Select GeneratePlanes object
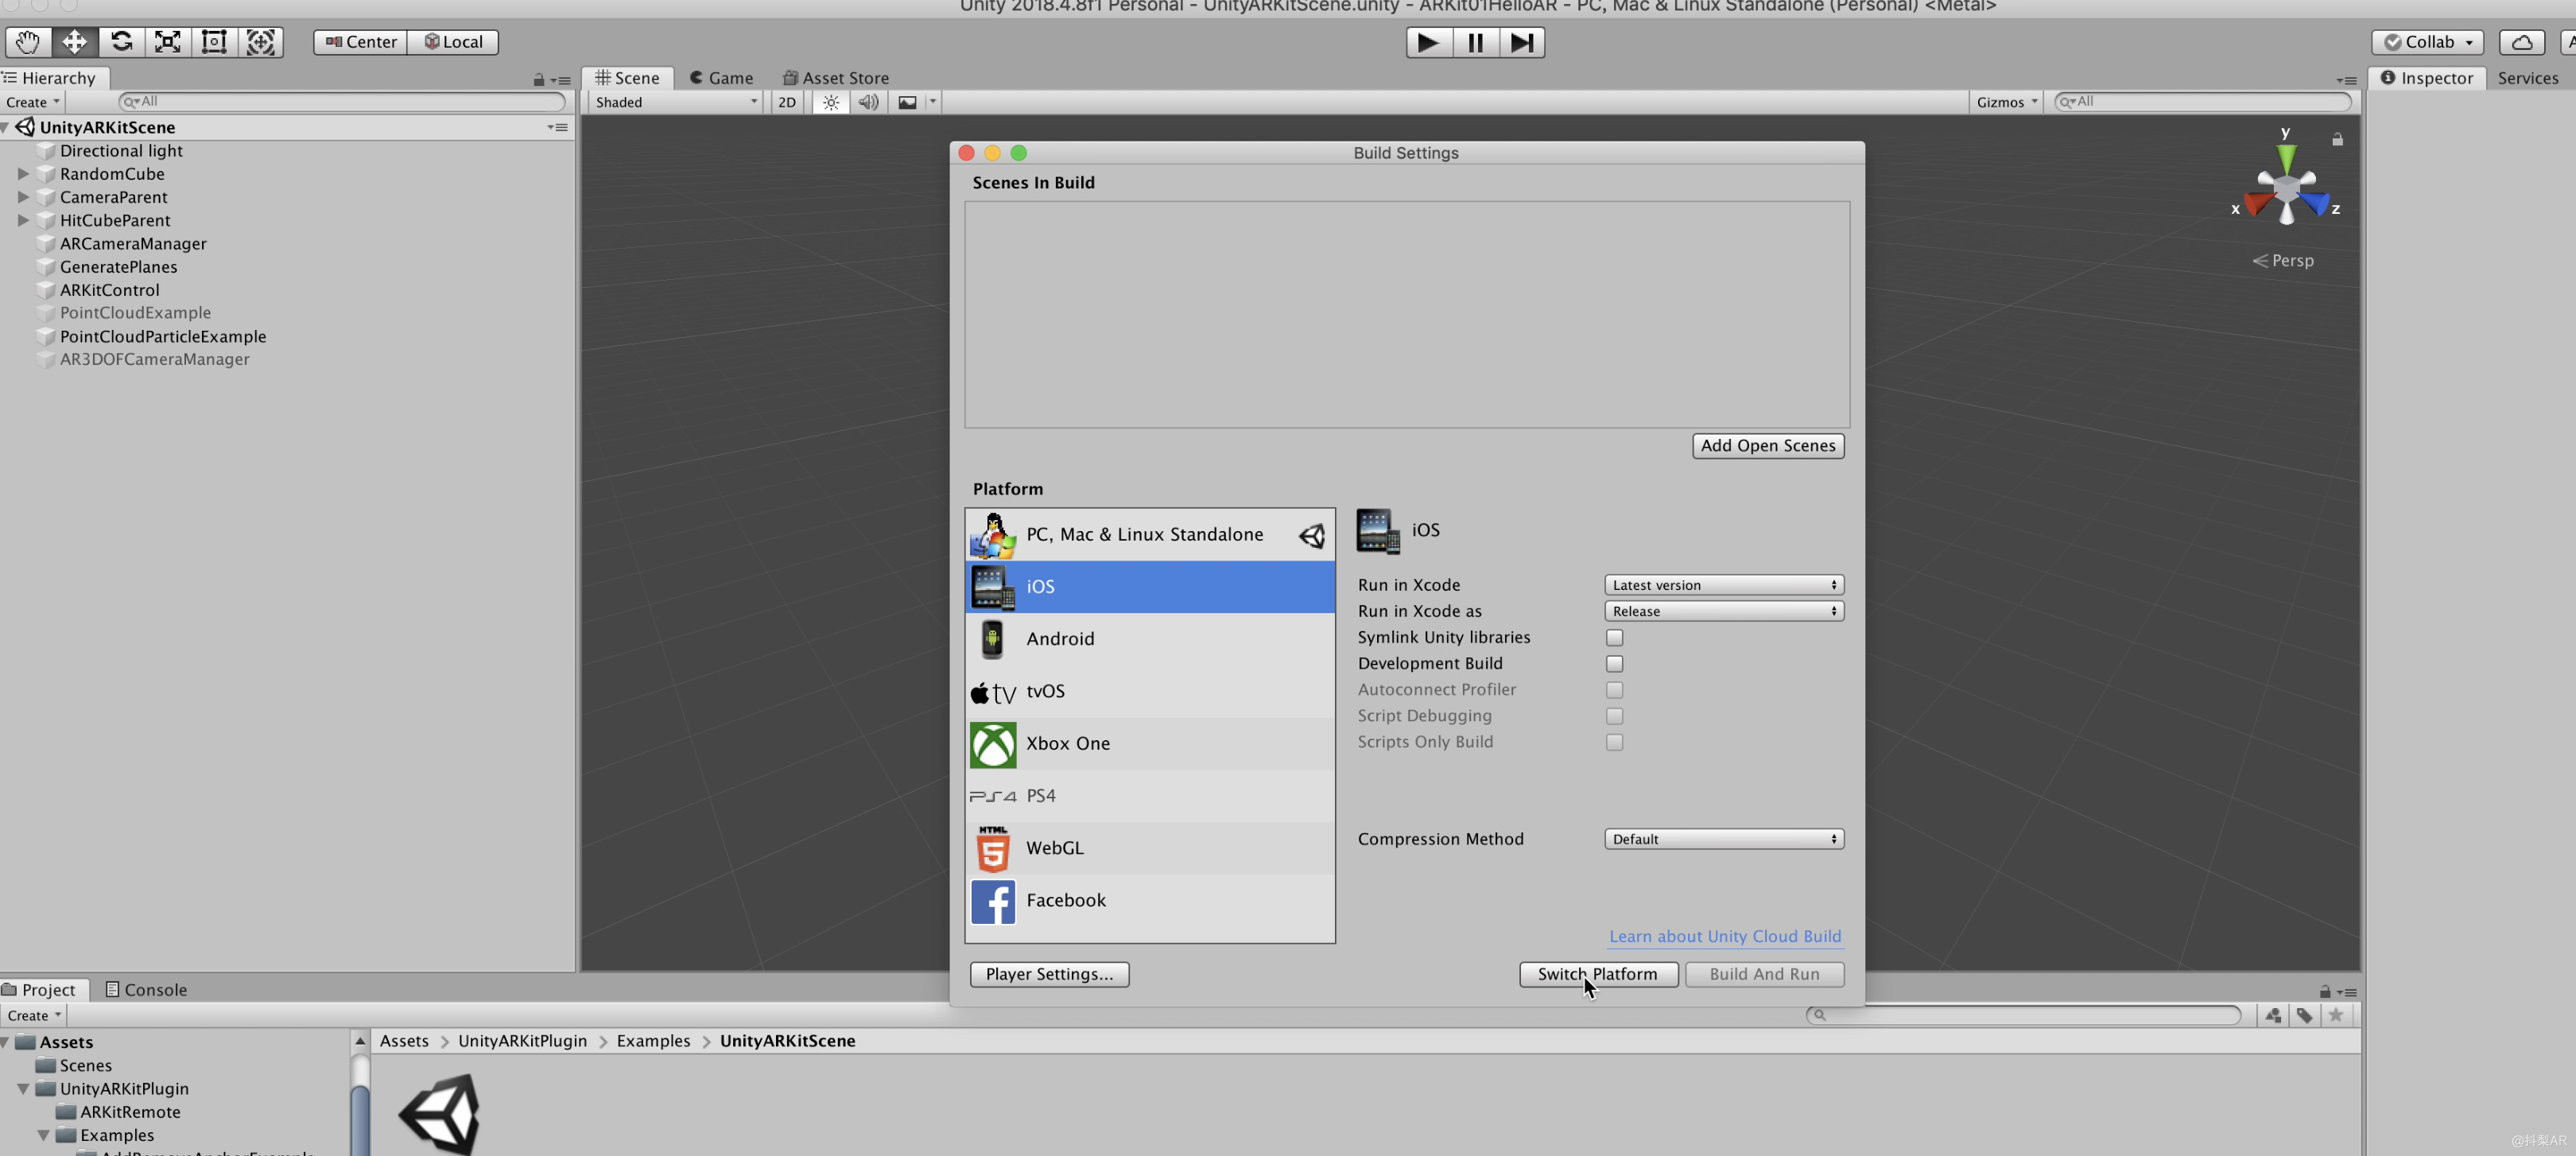 pyautogui.click(x=118, y=267)
